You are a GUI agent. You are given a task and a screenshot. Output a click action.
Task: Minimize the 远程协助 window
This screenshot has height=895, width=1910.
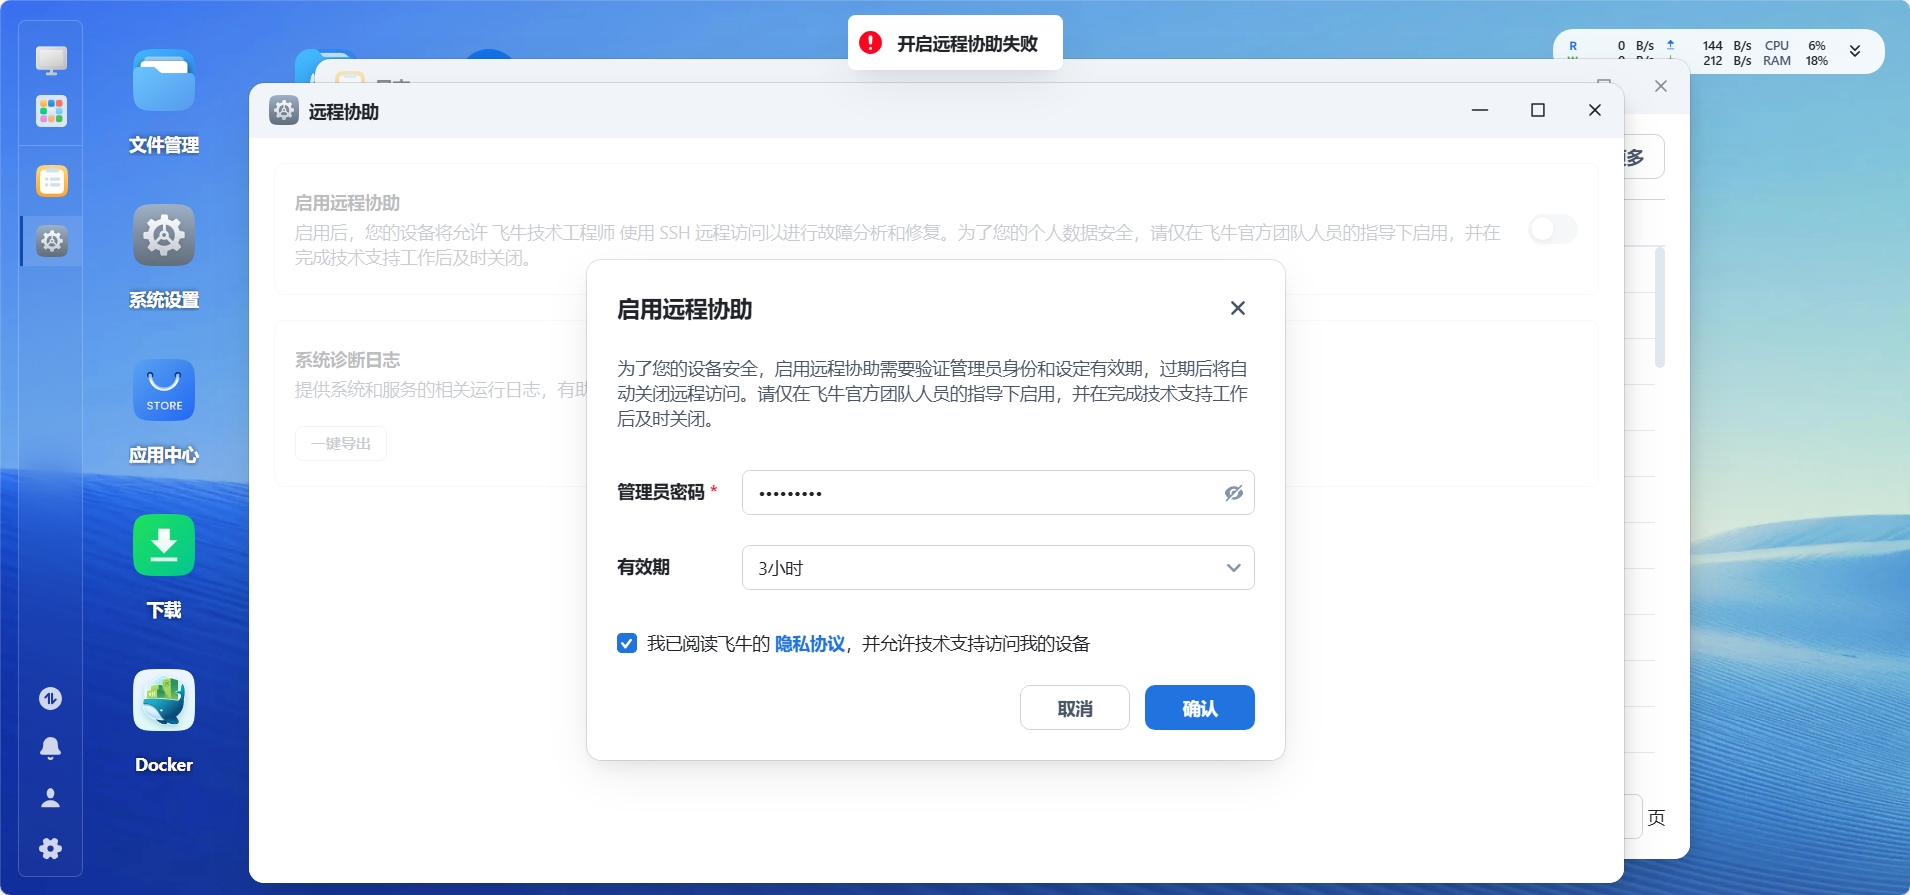1480,110
